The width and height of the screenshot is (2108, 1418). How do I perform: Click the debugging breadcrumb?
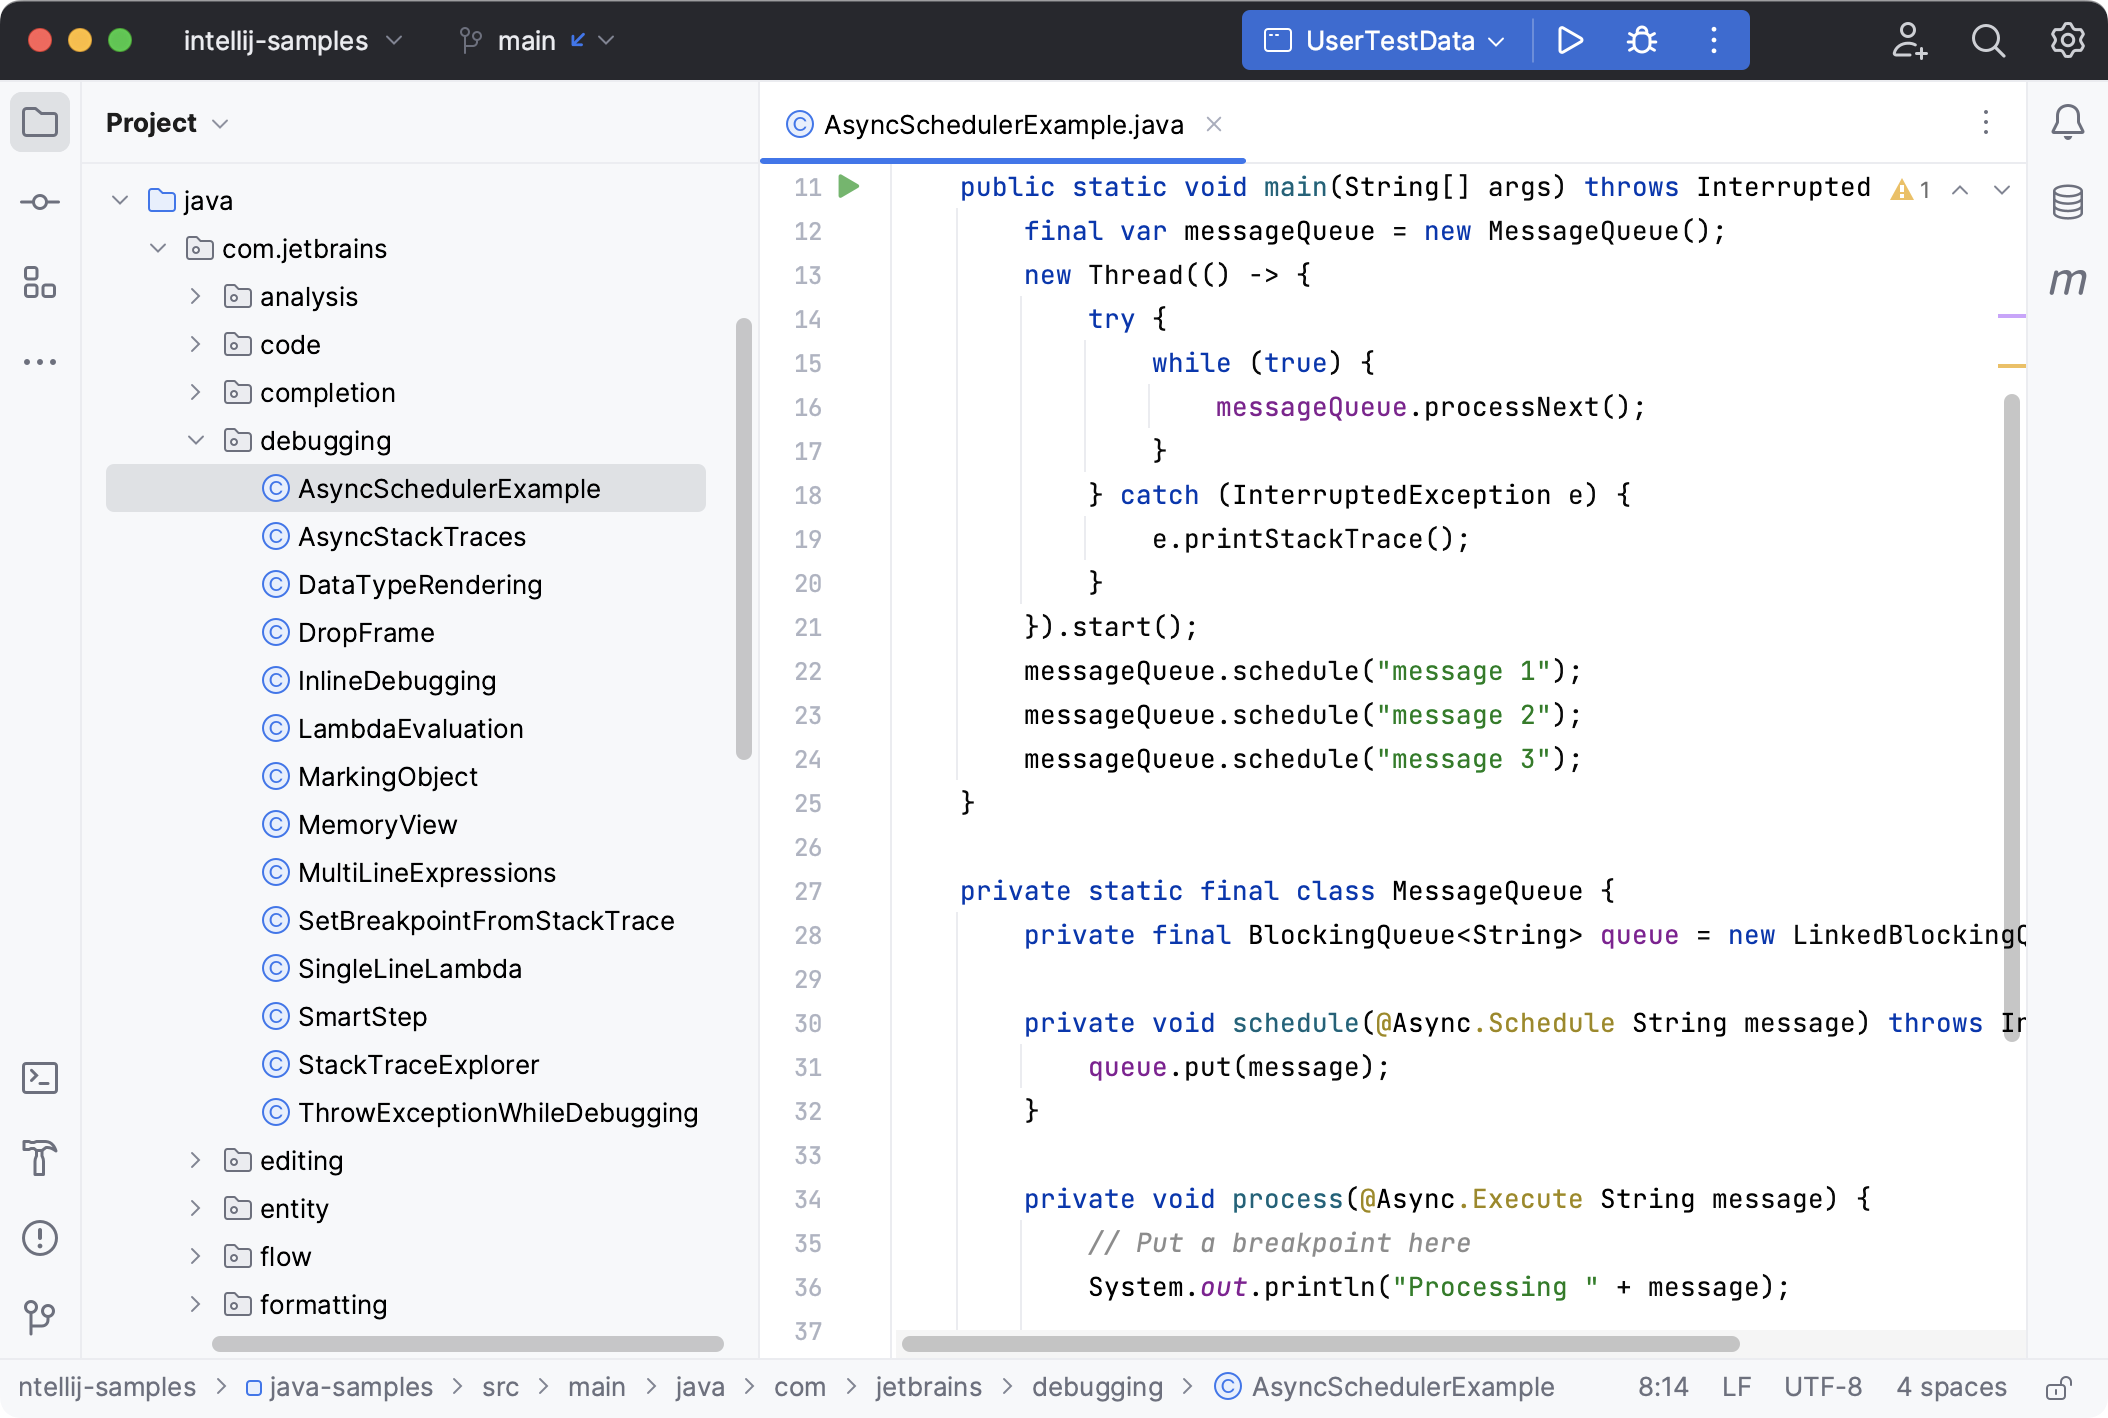point(1097,1387)
